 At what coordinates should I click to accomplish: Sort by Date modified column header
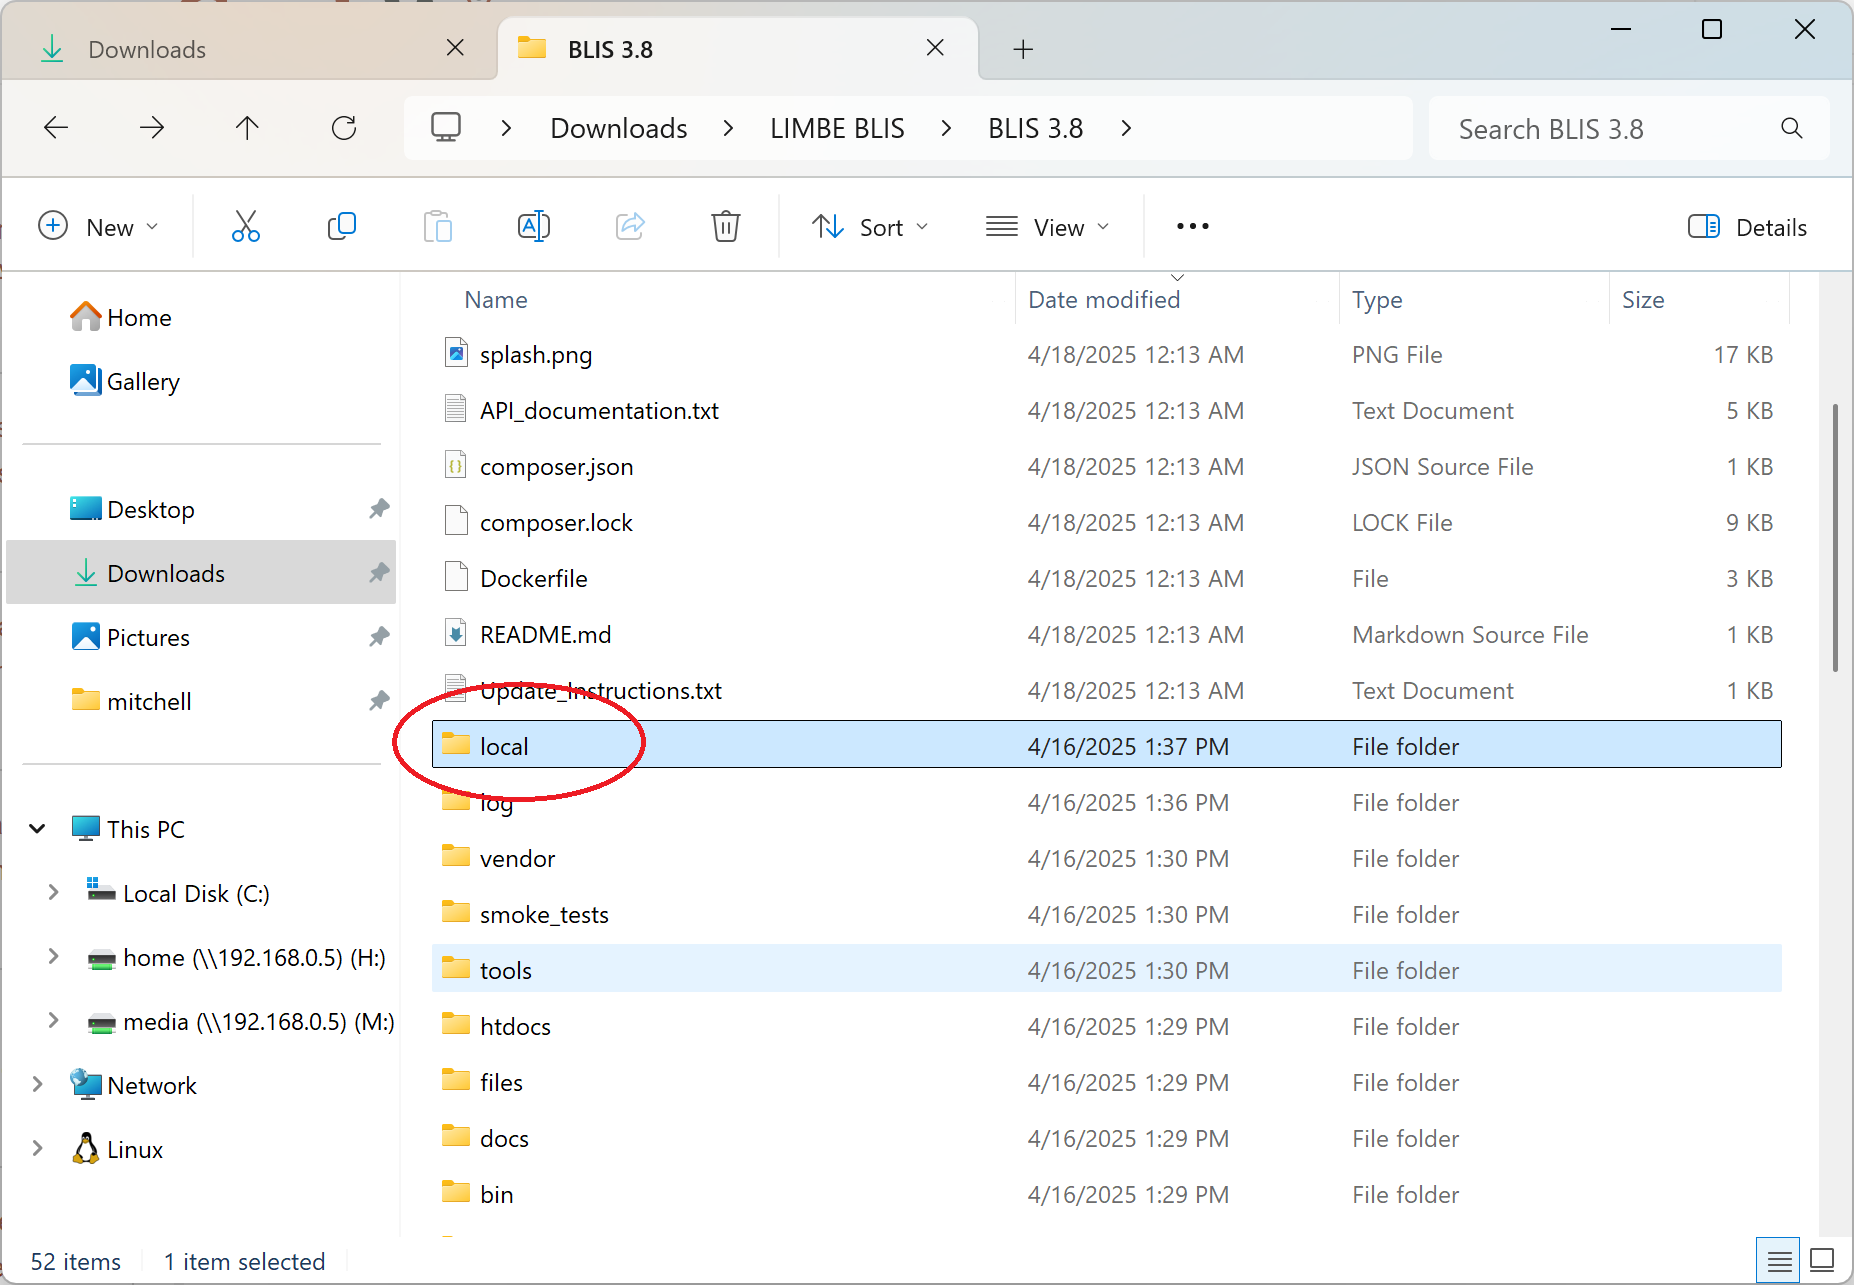[1104, 300]
